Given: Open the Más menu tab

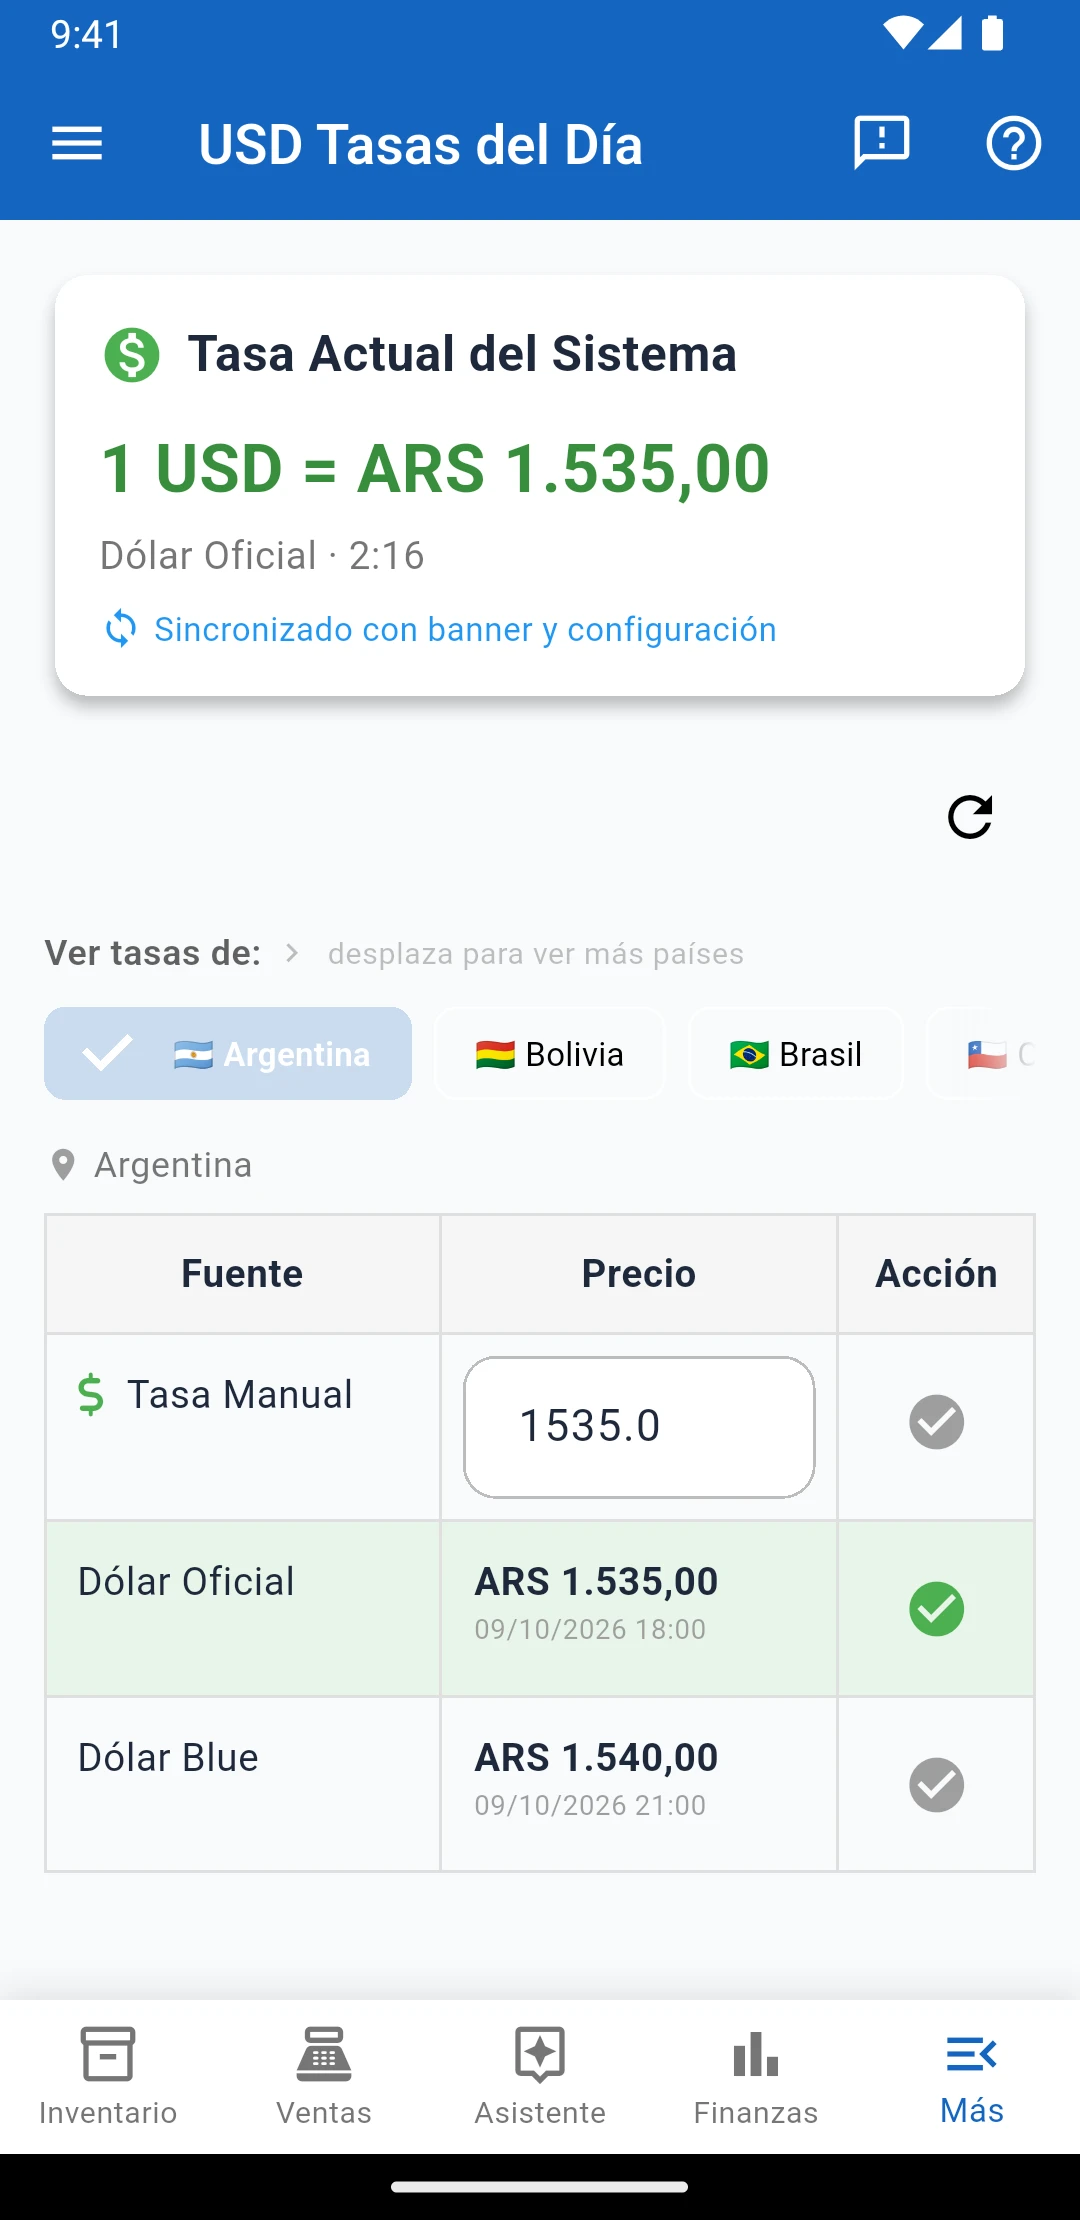Looking at the screenshot, I should (x=972, y=2076).
